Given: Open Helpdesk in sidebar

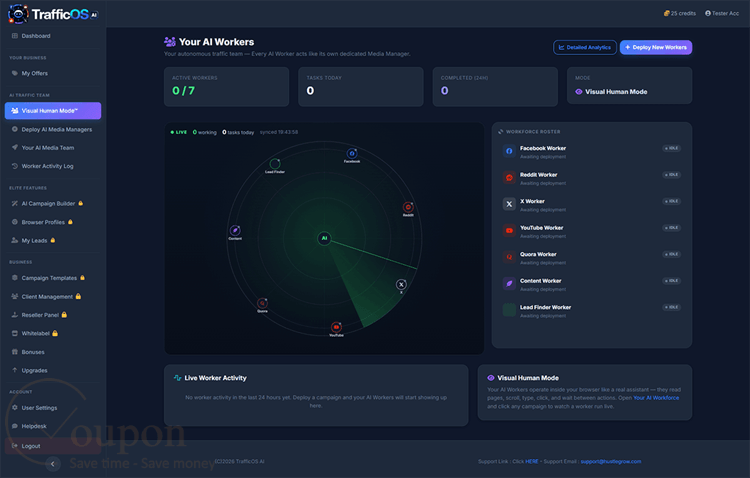Looking at the screenshot, I should coord(53,426).
